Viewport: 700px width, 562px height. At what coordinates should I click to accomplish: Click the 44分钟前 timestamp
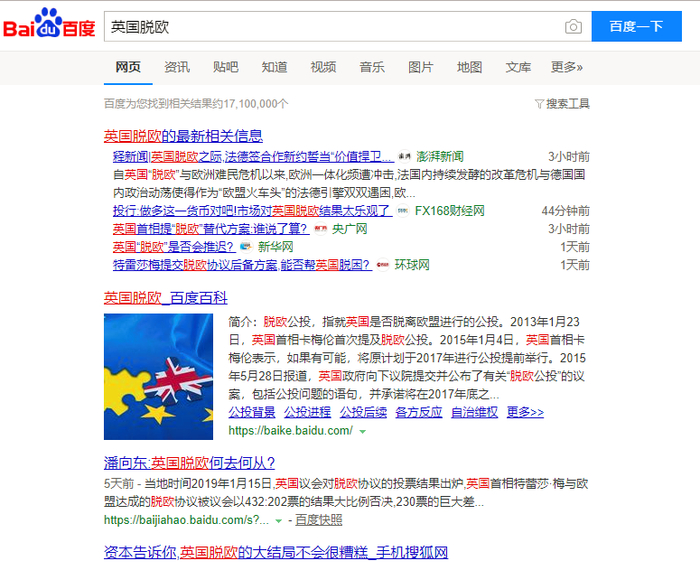(566, 211)
